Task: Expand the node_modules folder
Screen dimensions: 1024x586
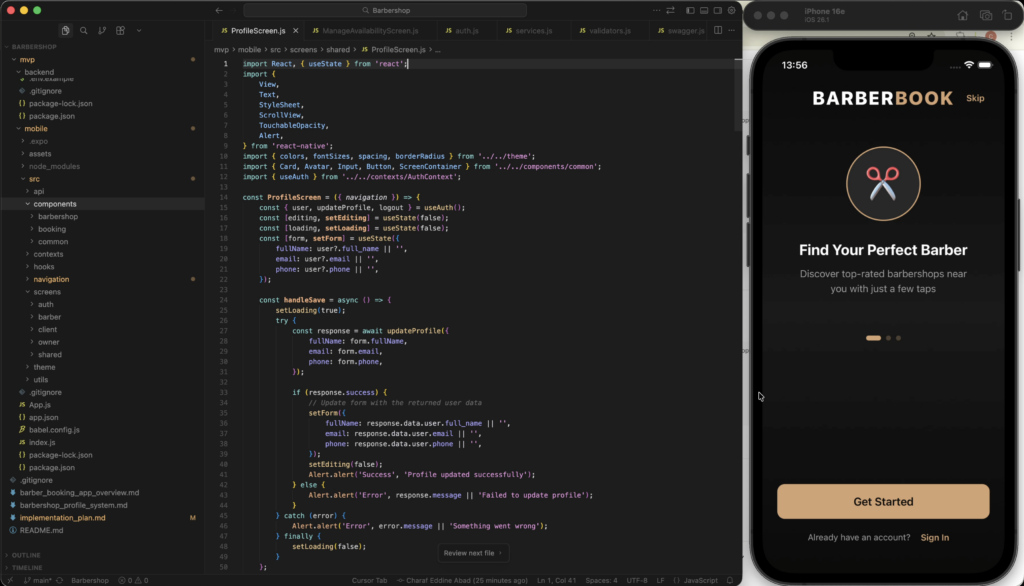Action: (x=54, y=166)
